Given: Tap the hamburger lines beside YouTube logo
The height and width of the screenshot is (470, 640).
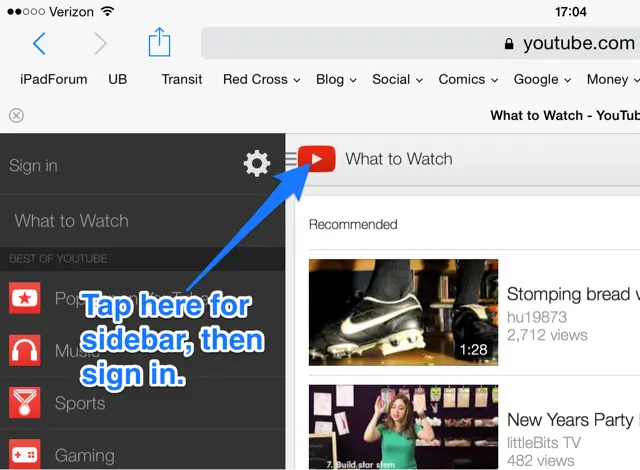Looking at the screenshot, I should click(291, 159).
